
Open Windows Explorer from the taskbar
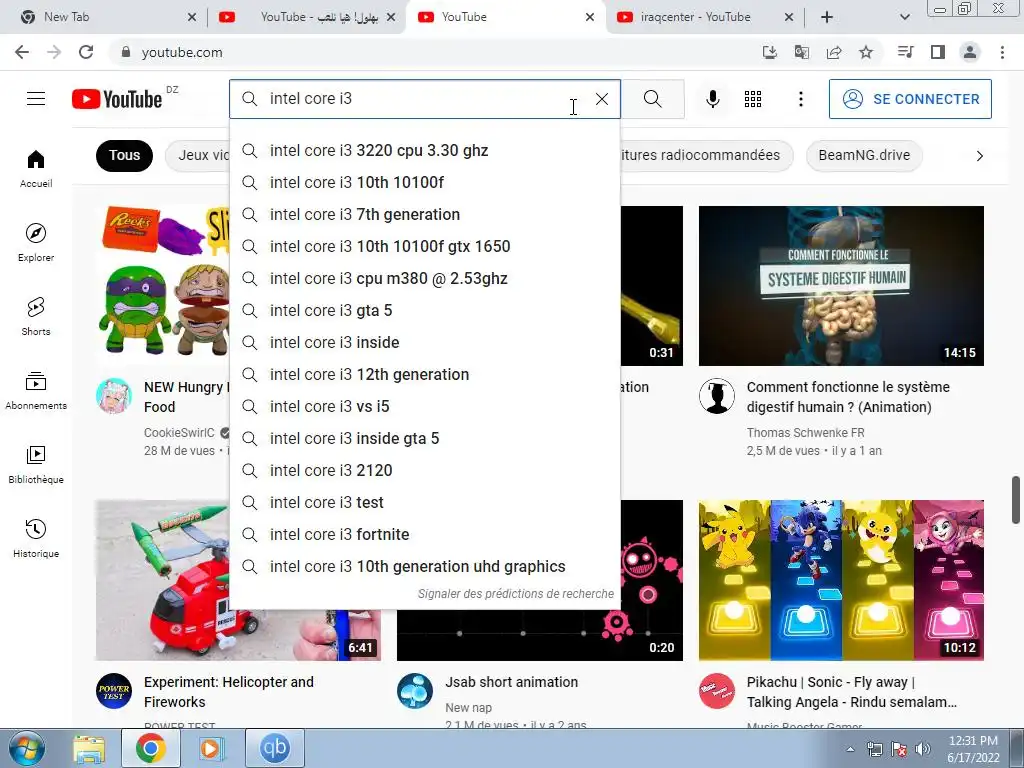coord(89,748)
